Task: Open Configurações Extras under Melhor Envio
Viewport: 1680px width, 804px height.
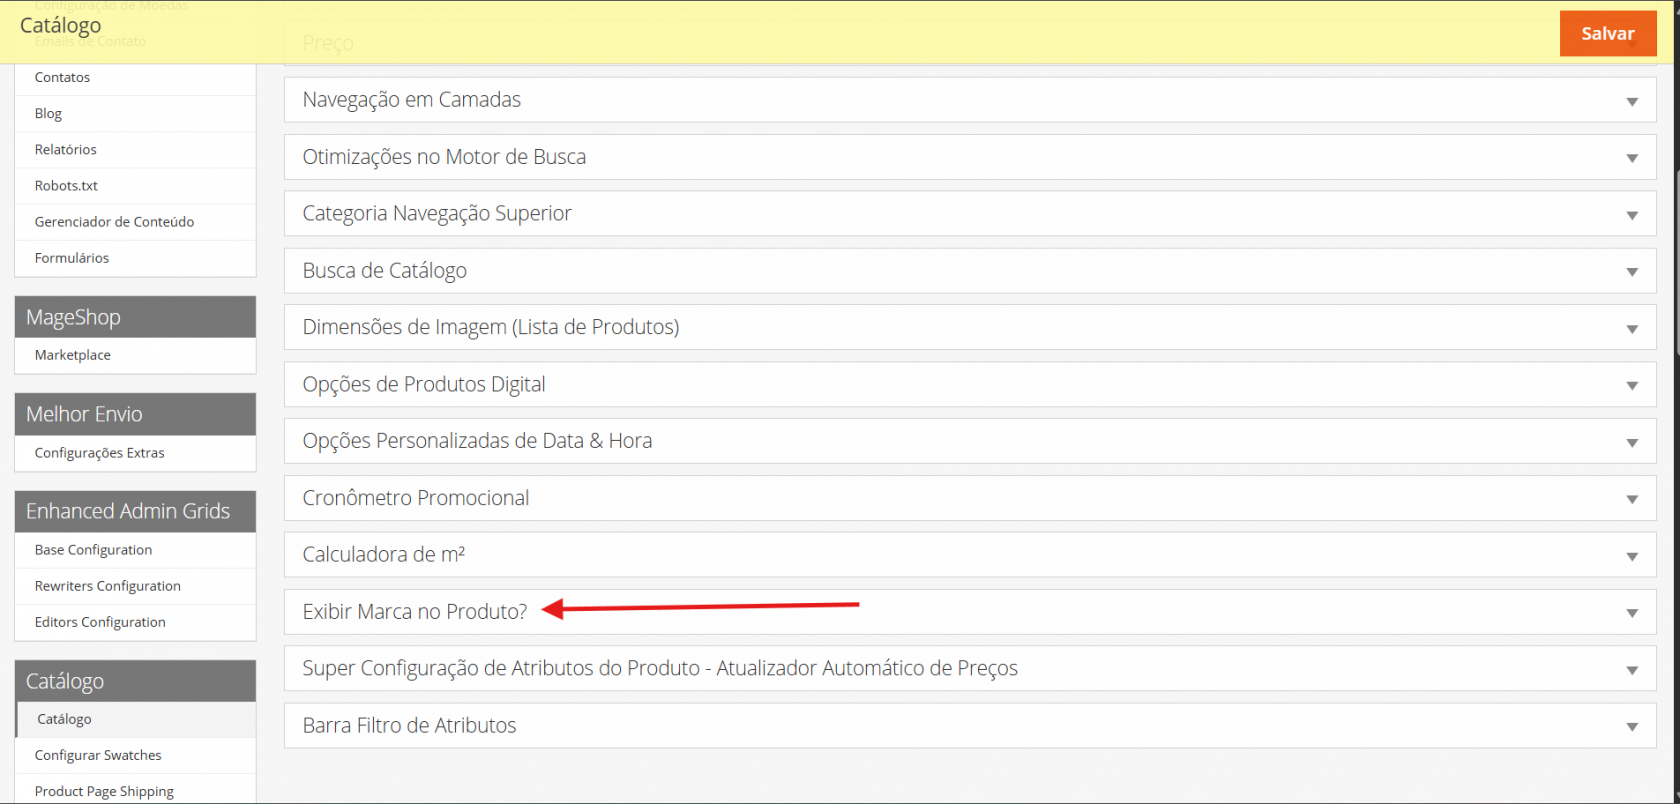Action: [99, 453]
